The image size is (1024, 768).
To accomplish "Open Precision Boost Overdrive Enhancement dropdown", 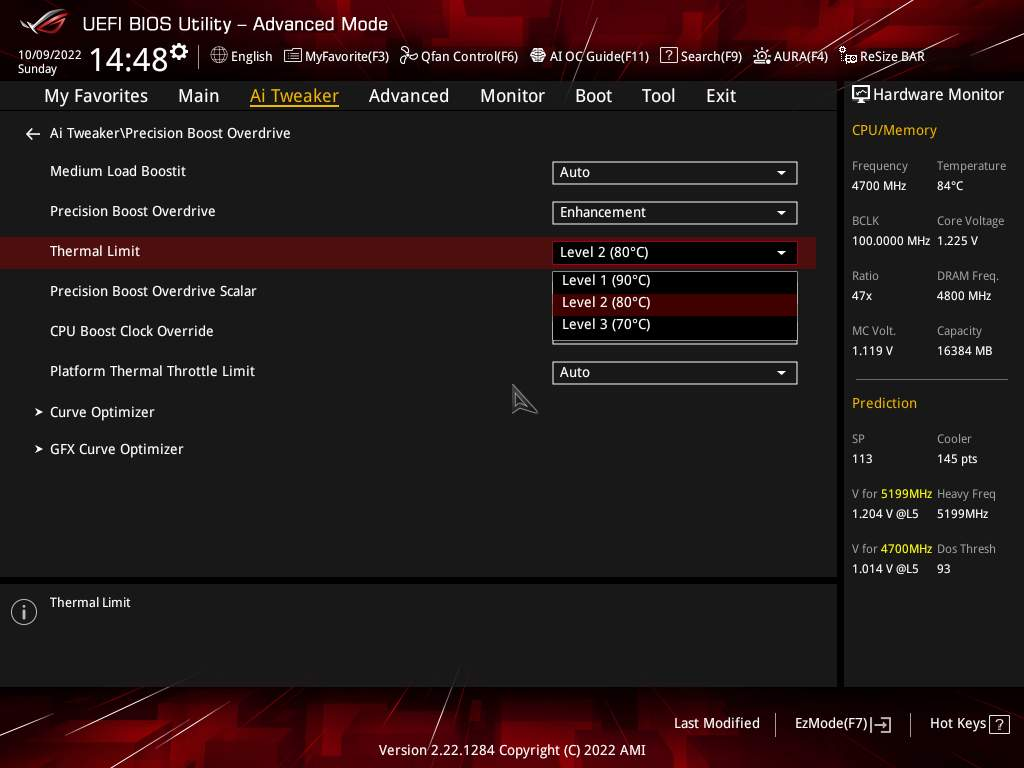I will click(674, 213).
